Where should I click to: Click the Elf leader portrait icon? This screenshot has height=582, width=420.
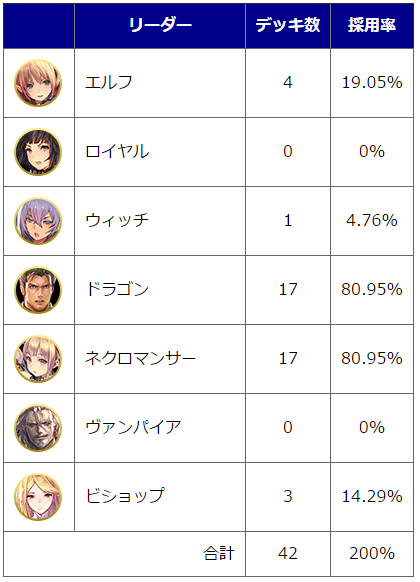(38, 83)
